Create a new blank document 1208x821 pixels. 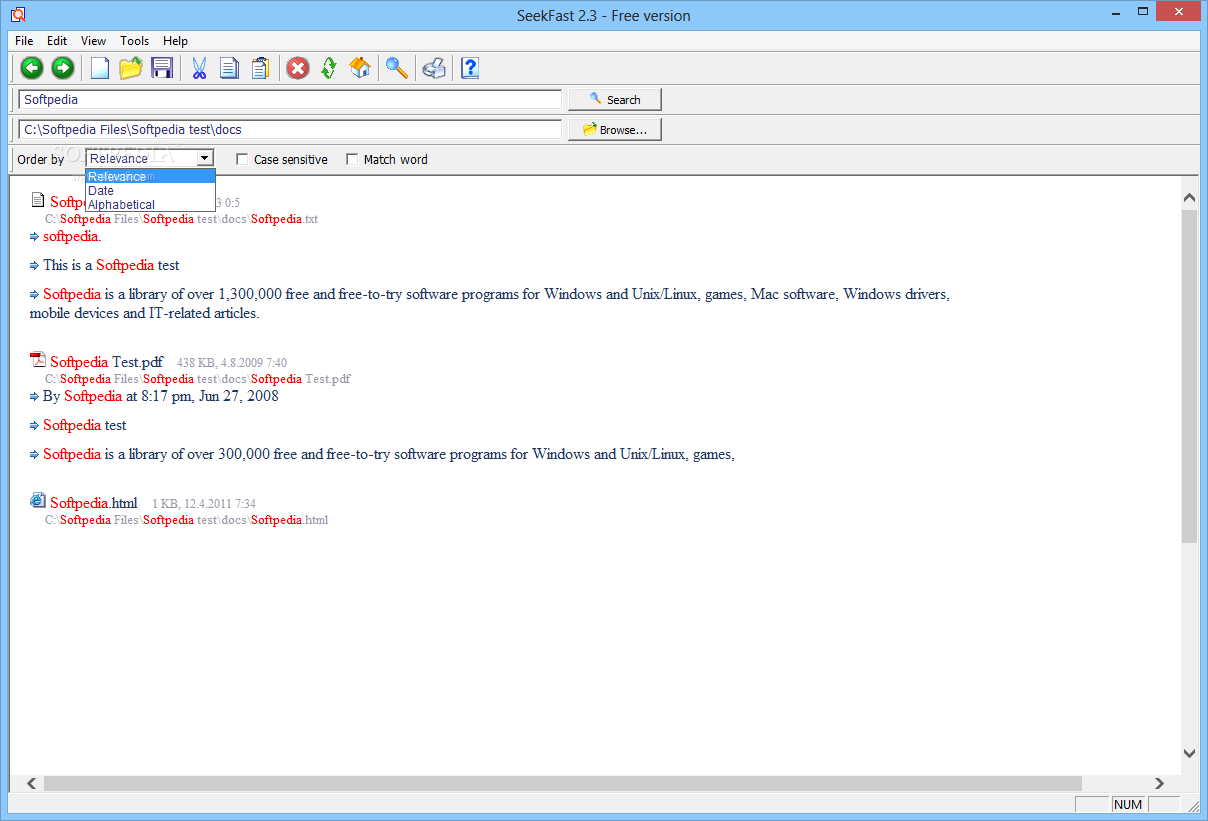point(100,68)
